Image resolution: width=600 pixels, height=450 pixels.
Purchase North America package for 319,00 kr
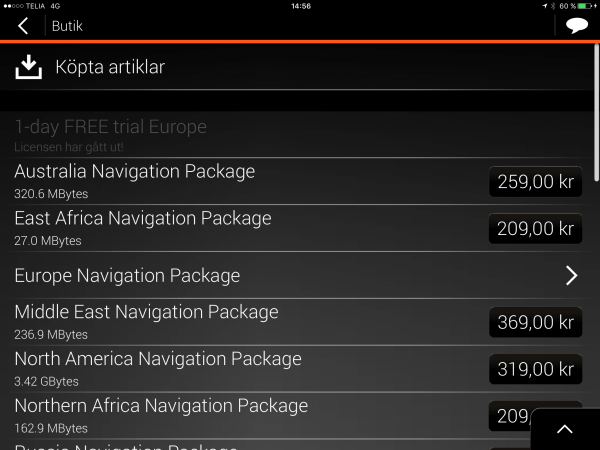(535, 369)
